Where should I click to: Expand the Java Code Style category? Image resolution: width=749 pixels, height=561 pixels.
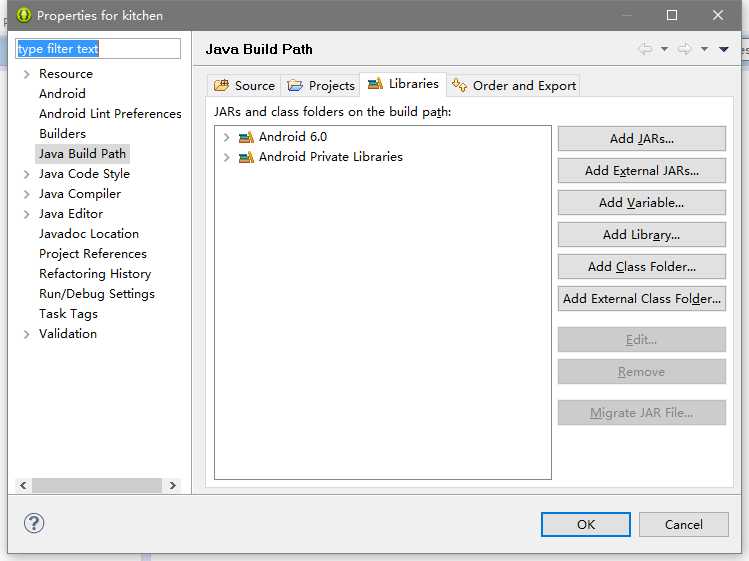click(x=27, y=174)
